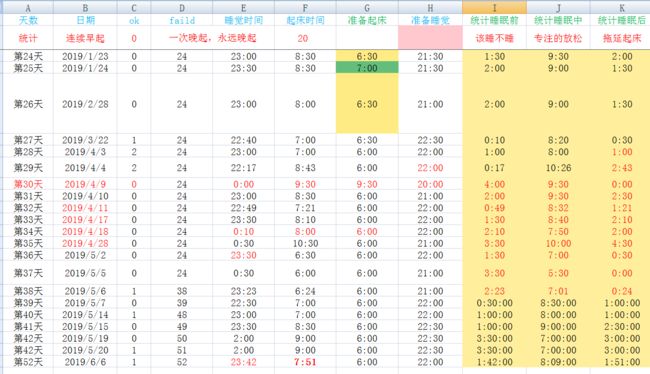Screen dimensions: 650x374
Task: Click the sleep time 22:40
Action: click(x=243, y=140)
